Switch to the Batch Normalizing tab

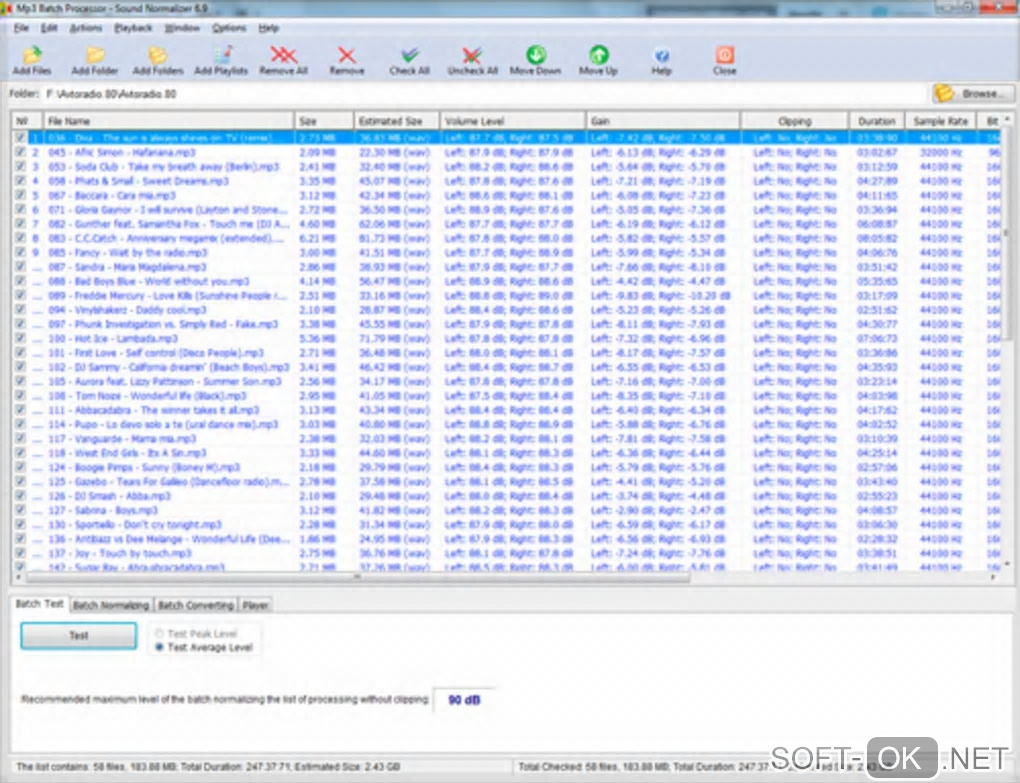pos(111,605)
